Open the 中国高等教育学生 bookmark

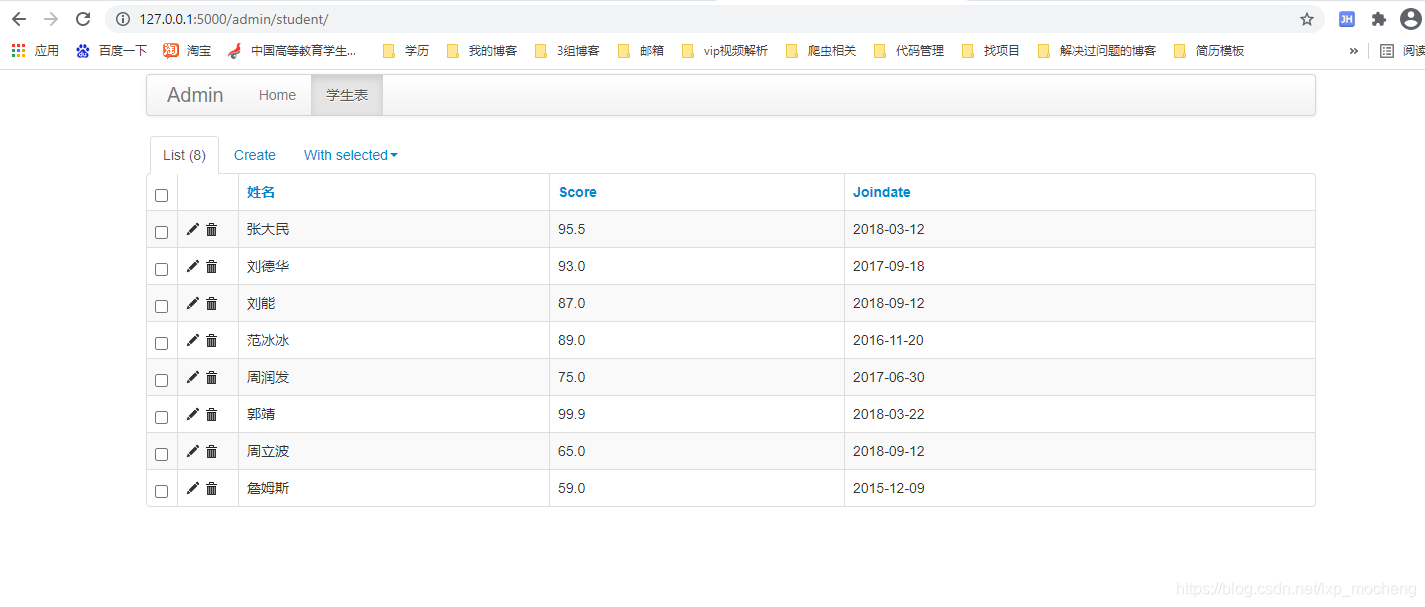click(x=292, y=50)
